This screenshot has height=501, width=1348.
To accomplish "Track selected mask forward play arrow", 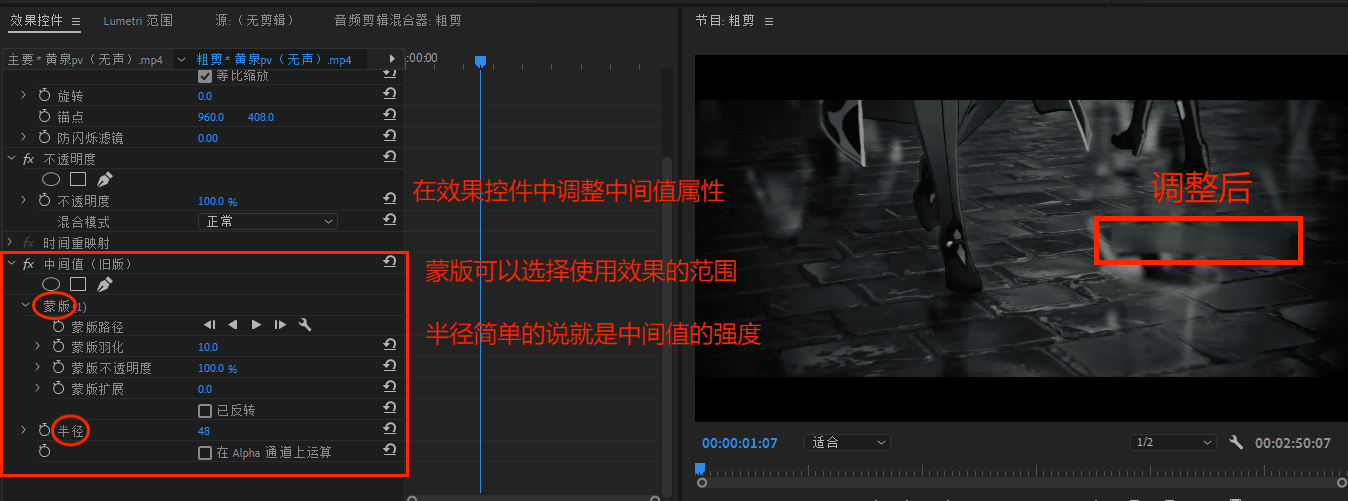I will tap(256, 325).
